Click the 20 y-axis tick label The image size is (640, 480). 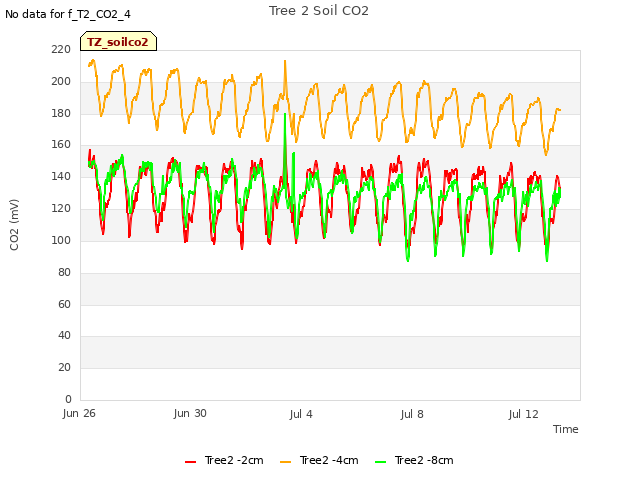(64, 367)
